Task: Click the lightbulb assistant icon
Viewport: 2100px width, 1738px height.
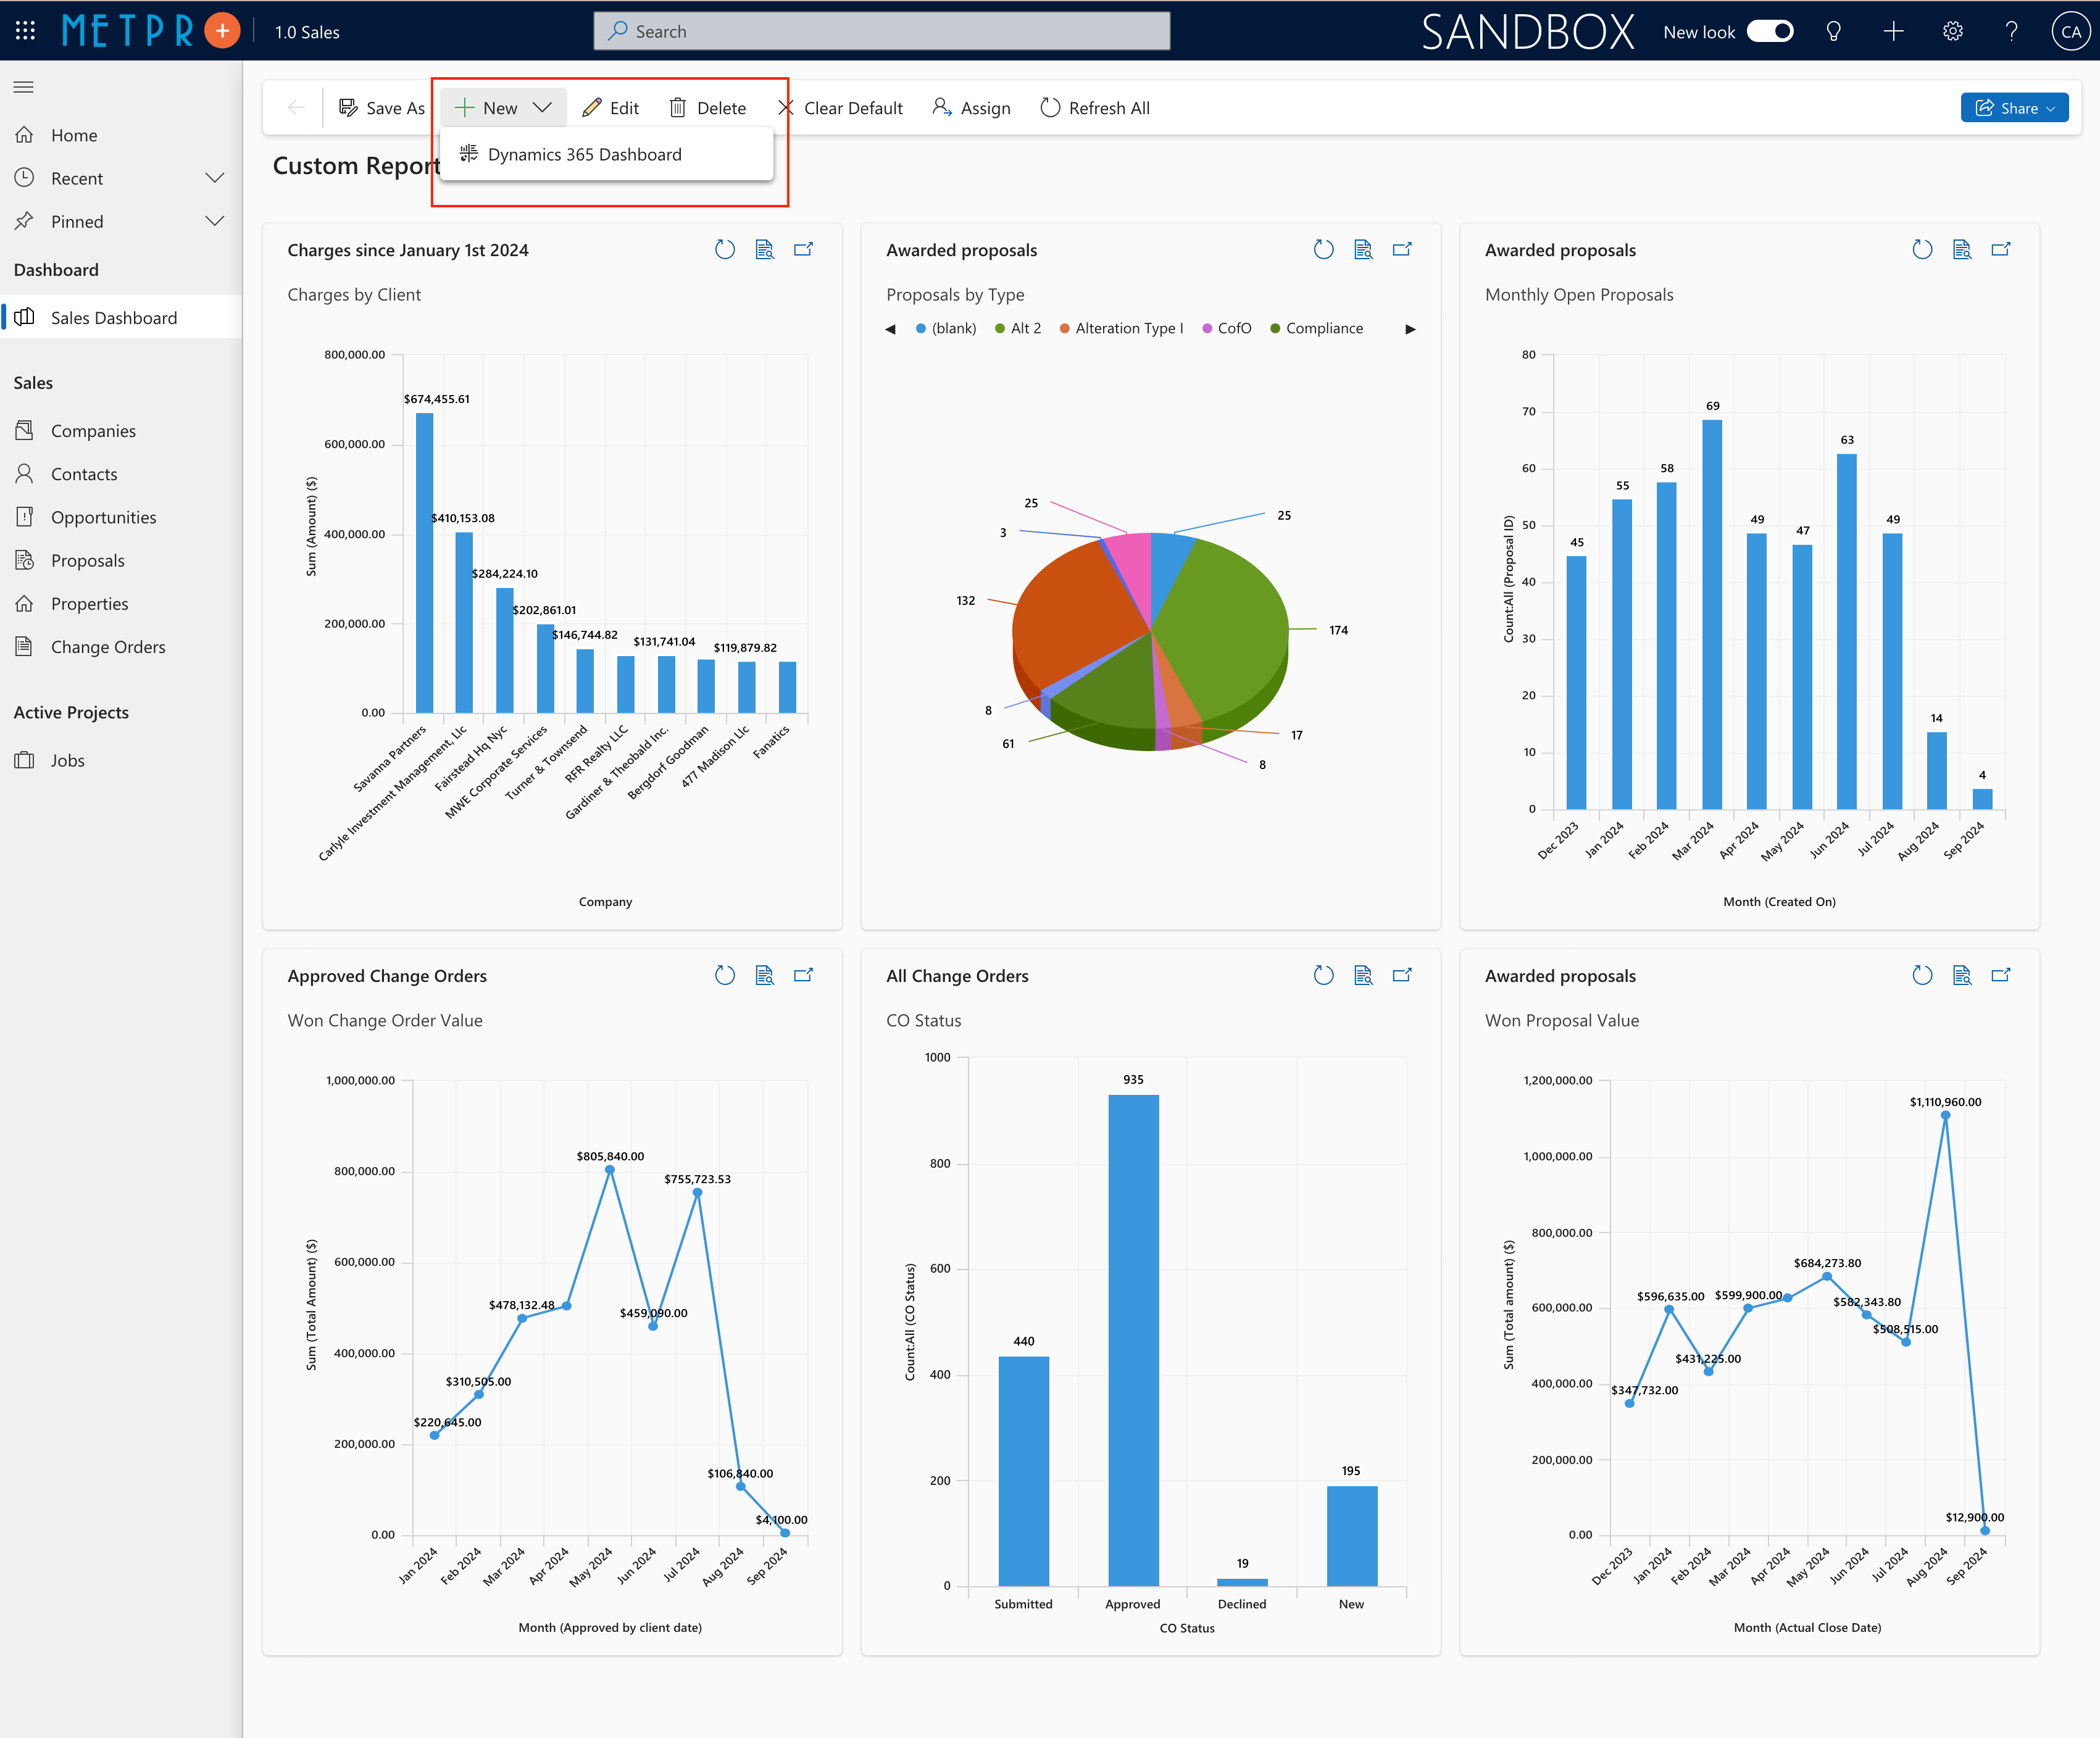Action: [x=1833, y=31]
